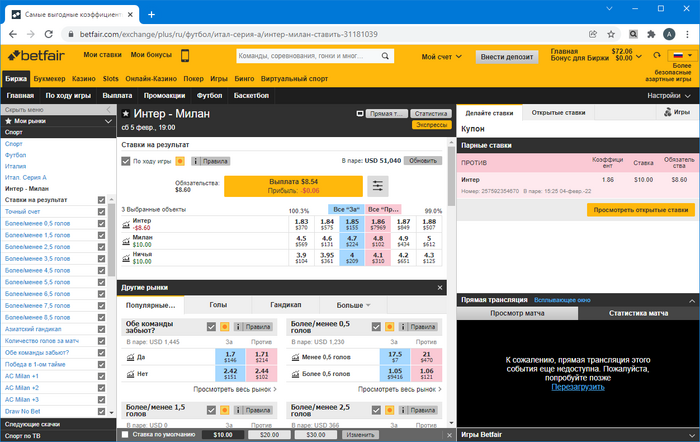Switch to the Голы markets tab
The height and width of the screenshot is (442, 700).
click(218, 305)
